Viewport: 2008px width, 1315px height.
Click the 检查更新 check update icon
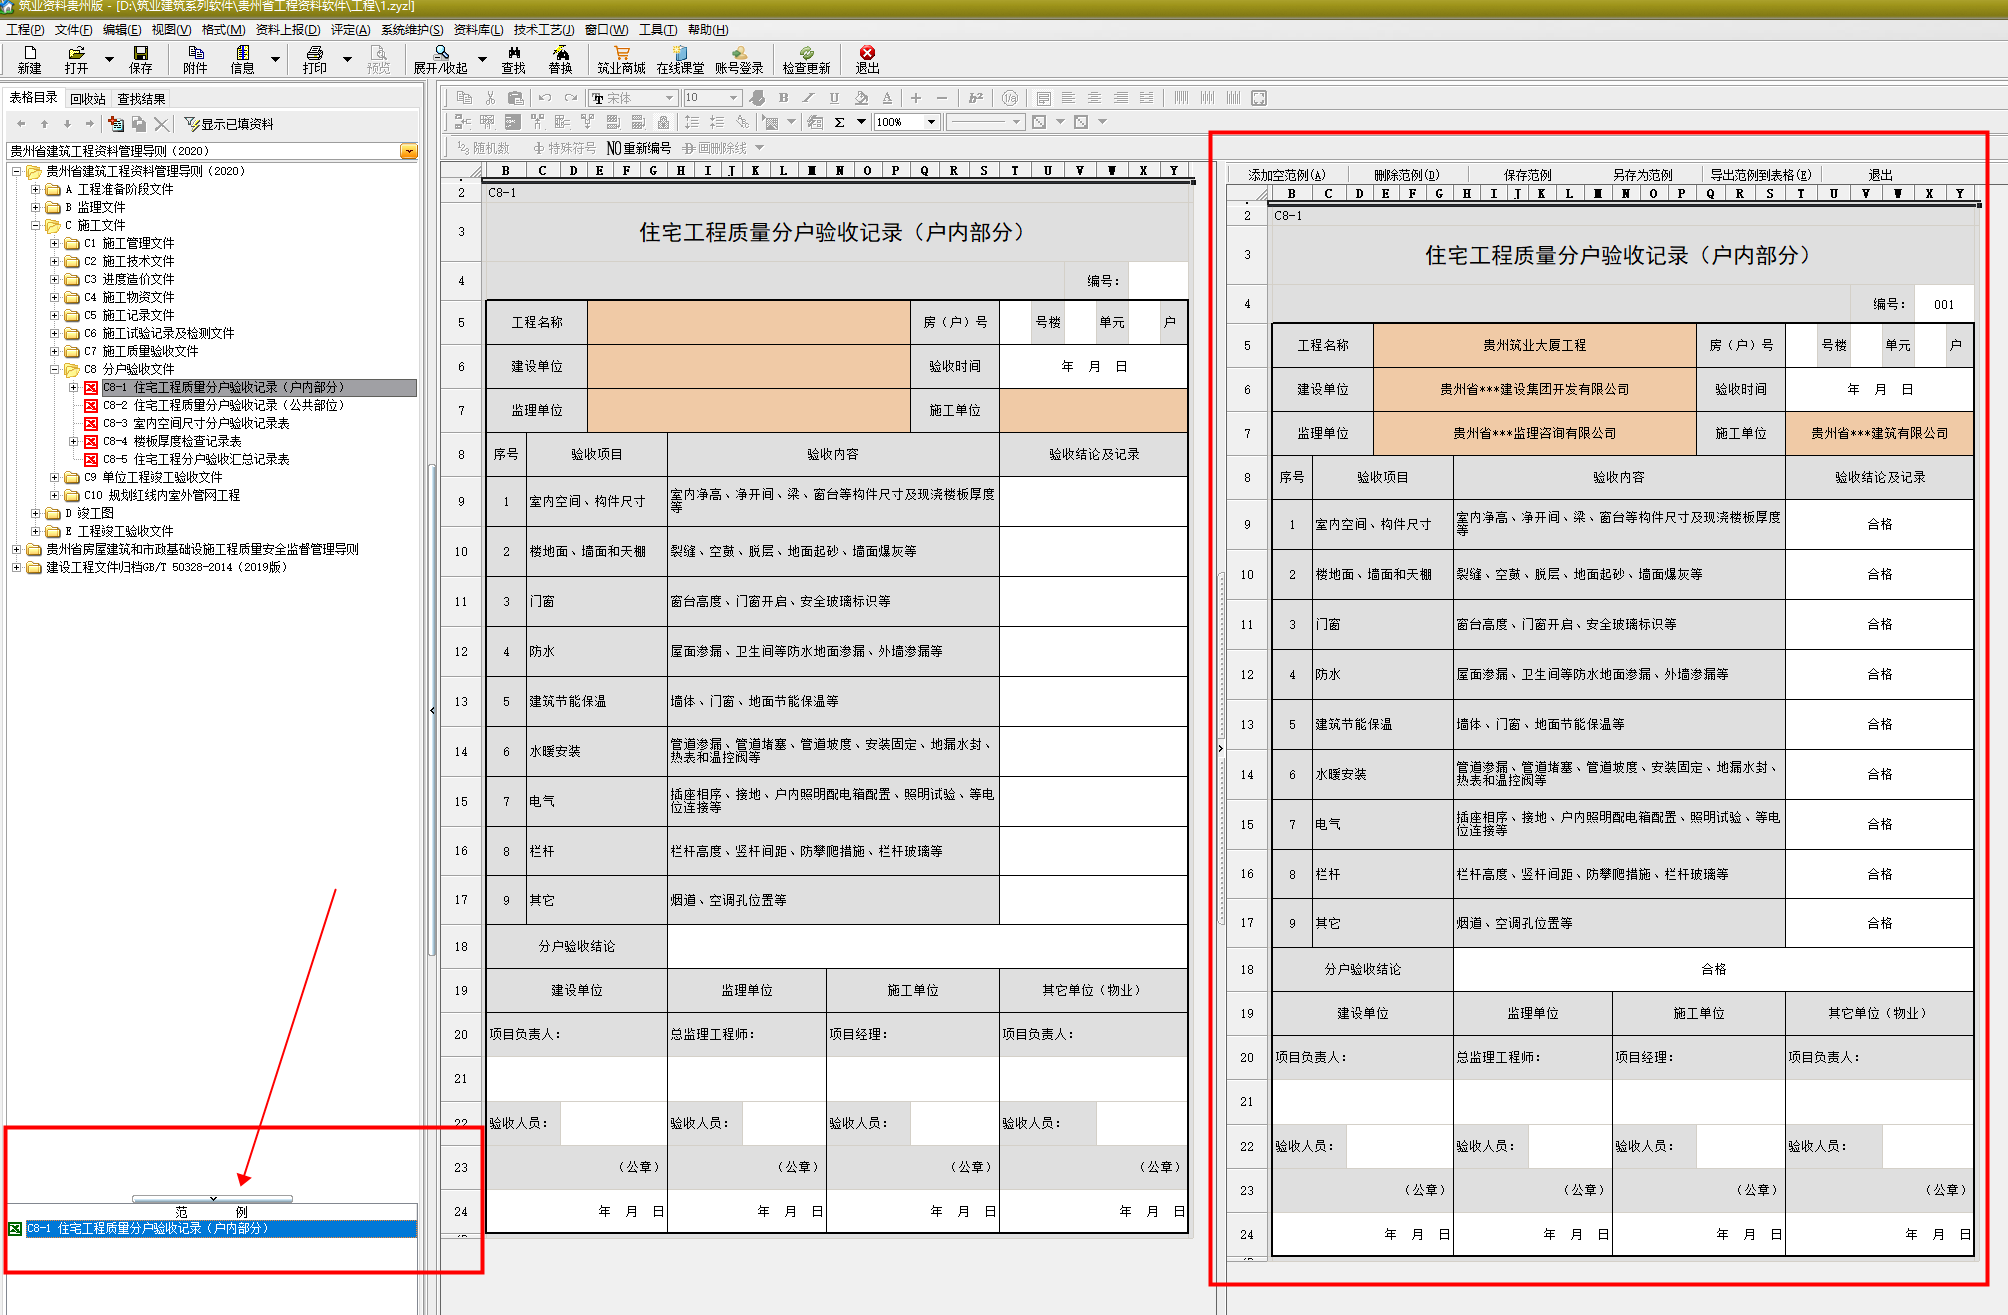(806, 59)
